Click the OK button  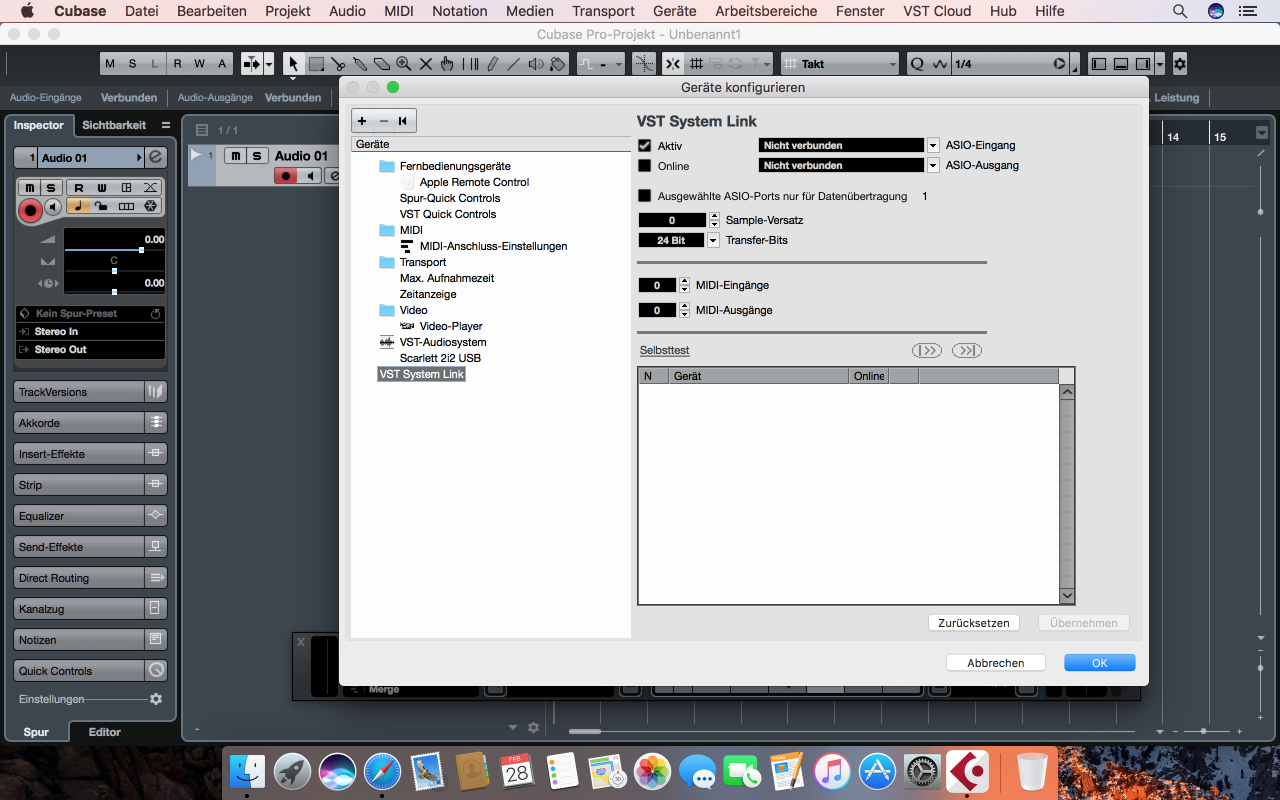pyautogui.click(x=1100, y=663)
